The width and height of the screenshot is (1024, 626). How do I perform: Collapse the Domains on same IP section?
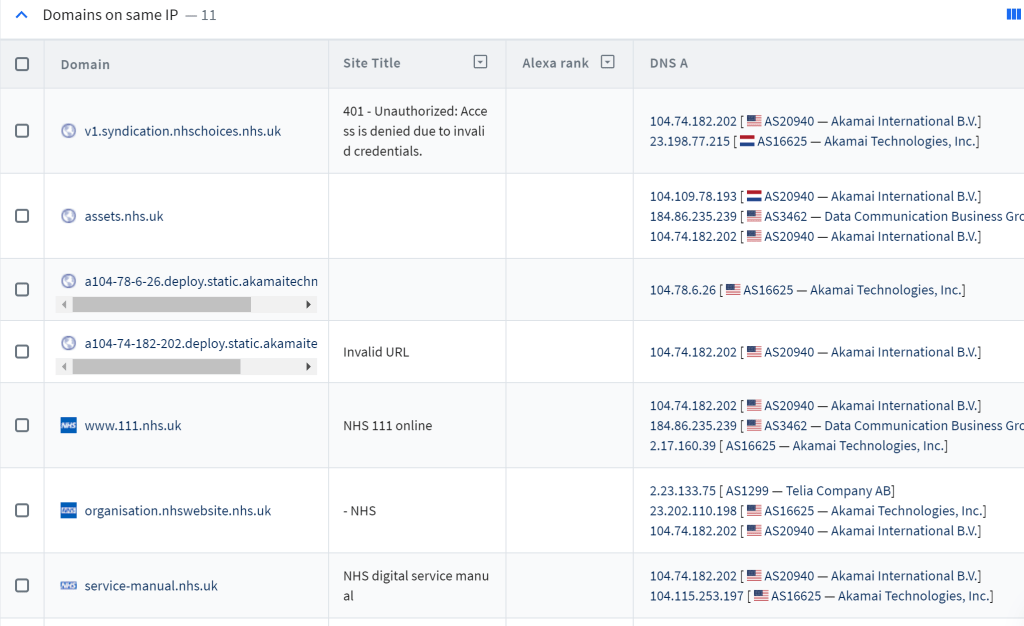coord(21,15)
